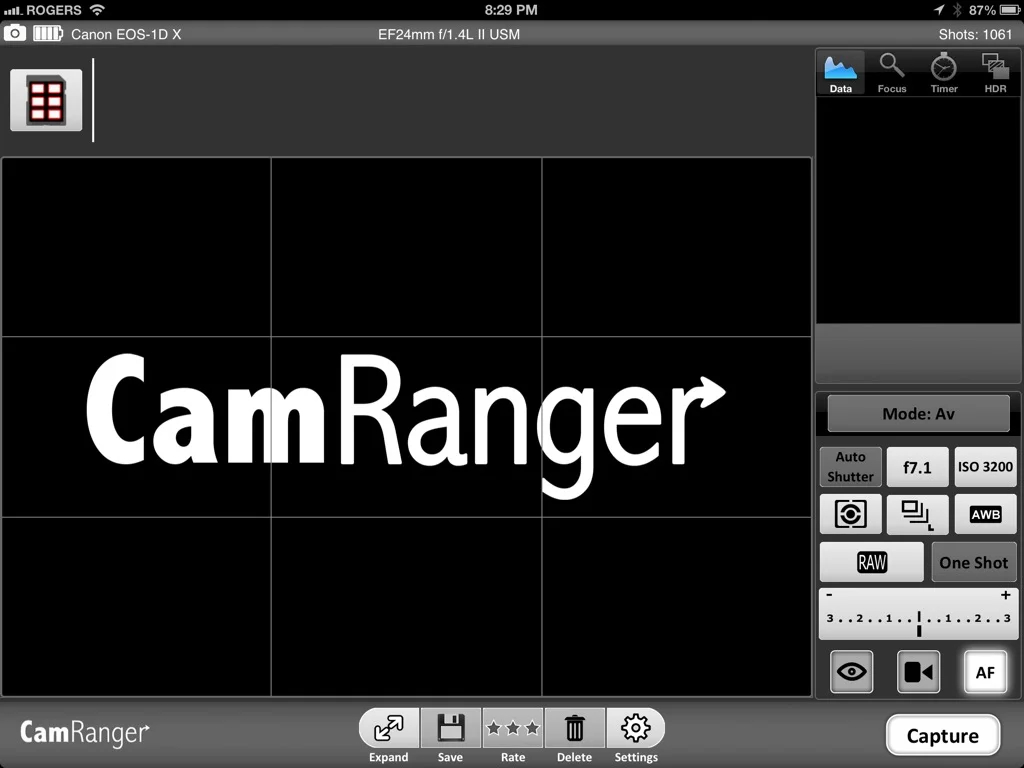Tap the camera icon in the top bar
Viewport: 1024px width, 768px height.
tap(15, 33)
